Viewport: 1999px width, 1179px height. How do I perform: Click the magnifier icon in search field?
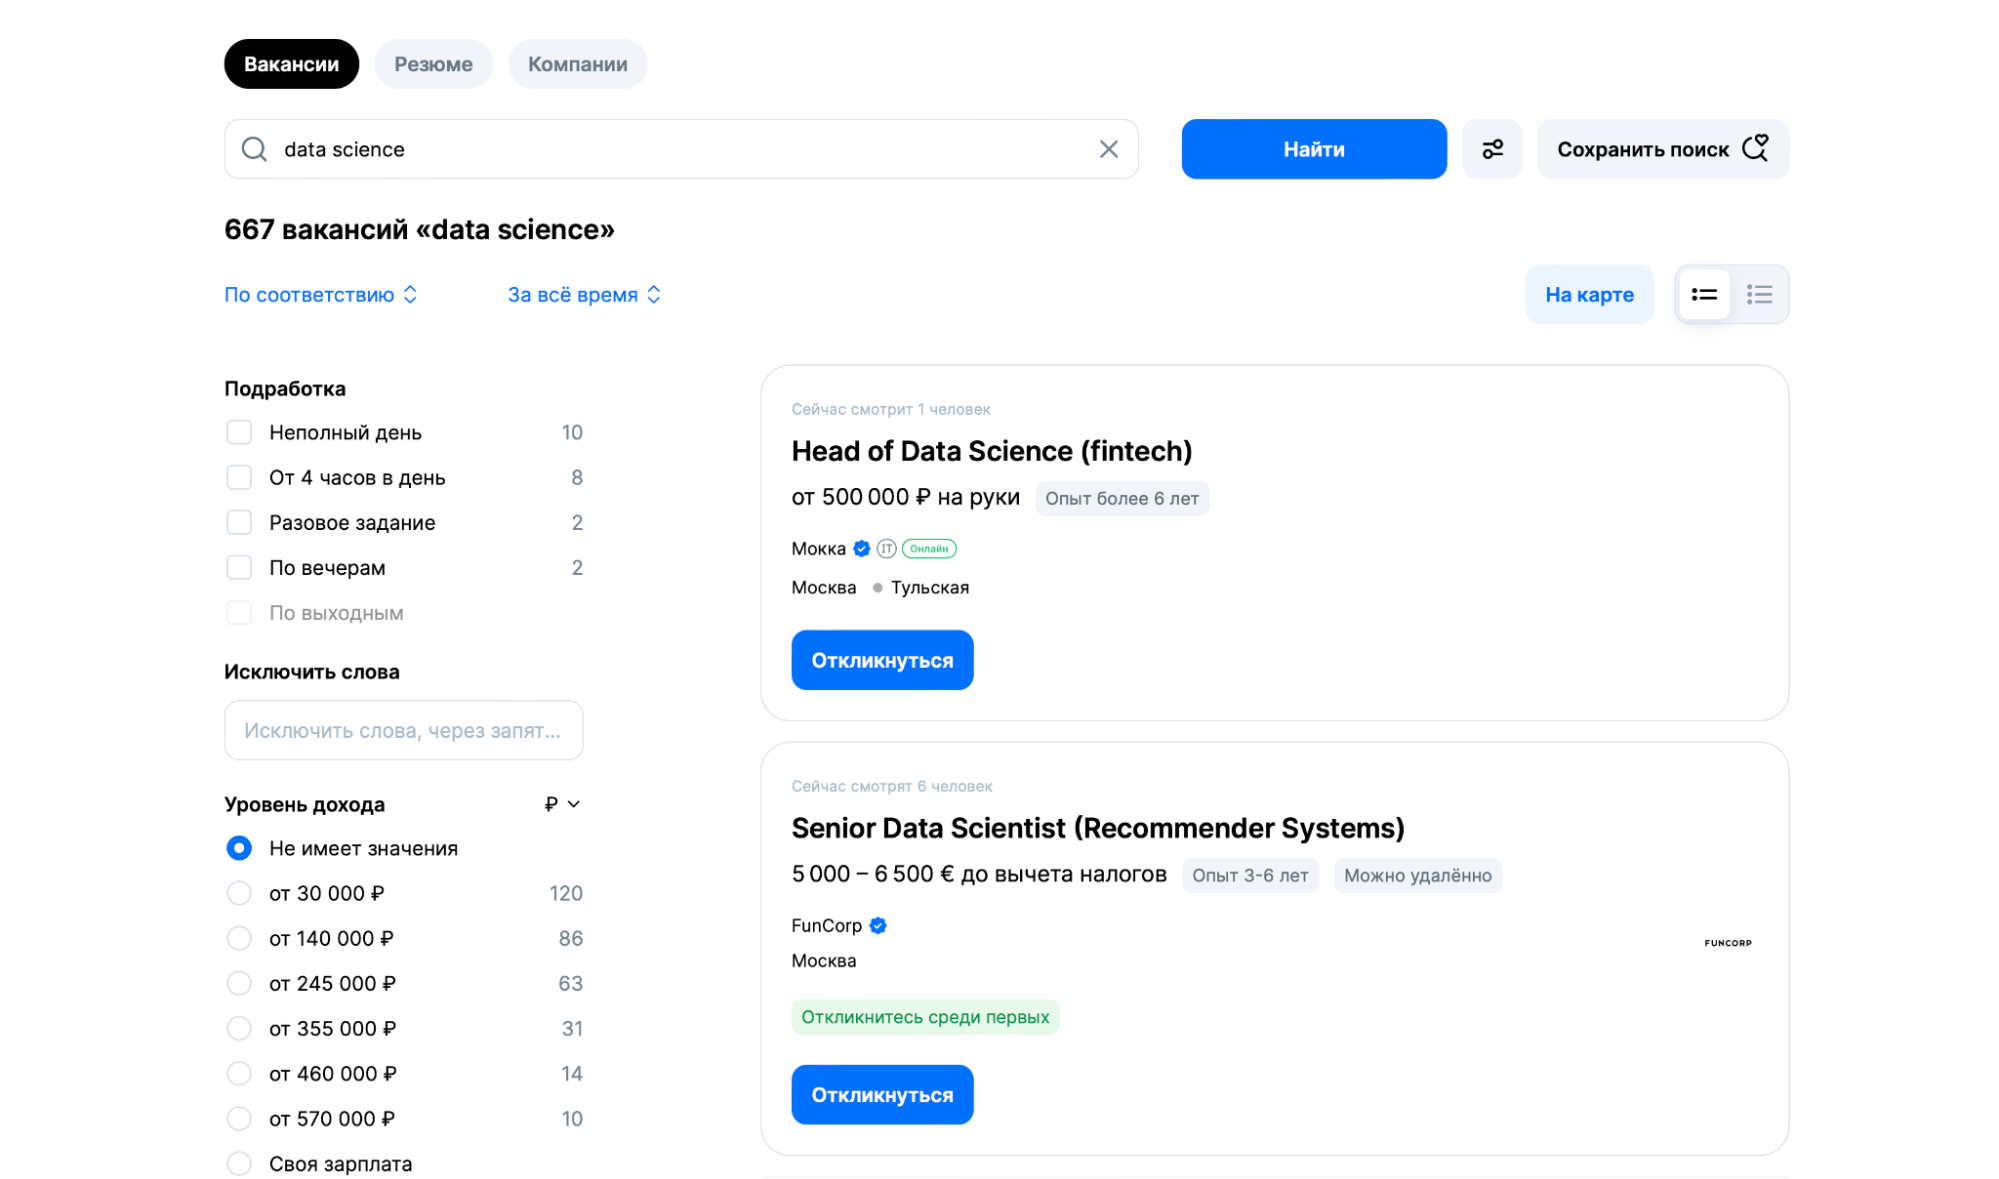[x=255, y=148]
